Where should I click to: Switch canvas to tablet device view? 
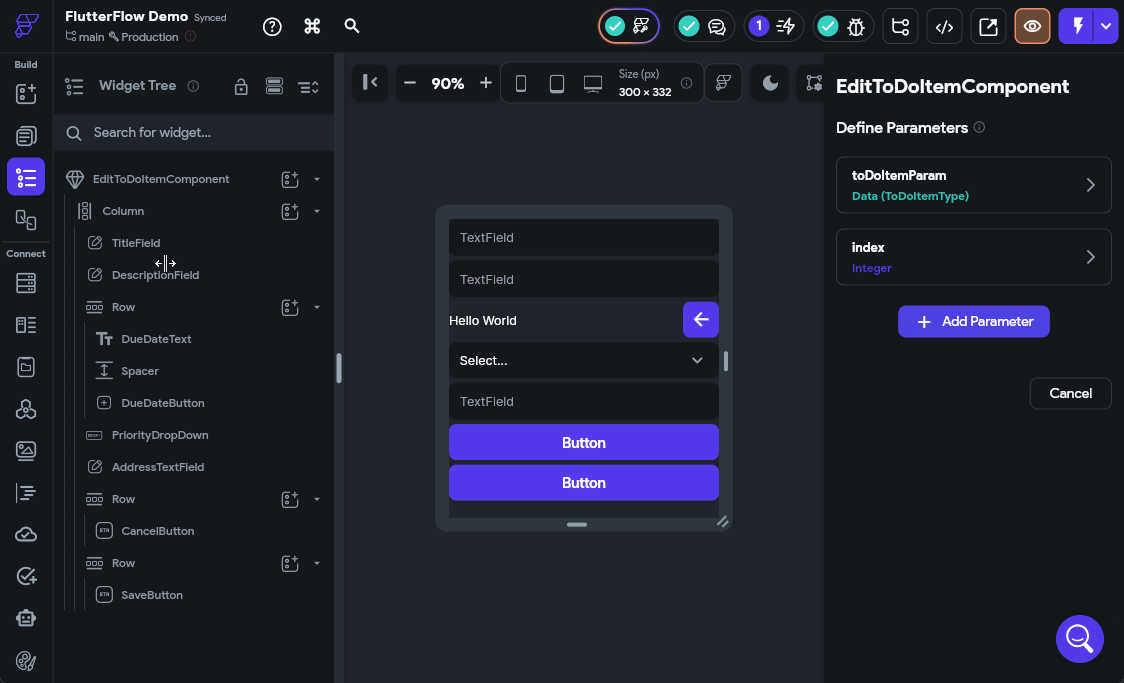[x=557, y=84]
